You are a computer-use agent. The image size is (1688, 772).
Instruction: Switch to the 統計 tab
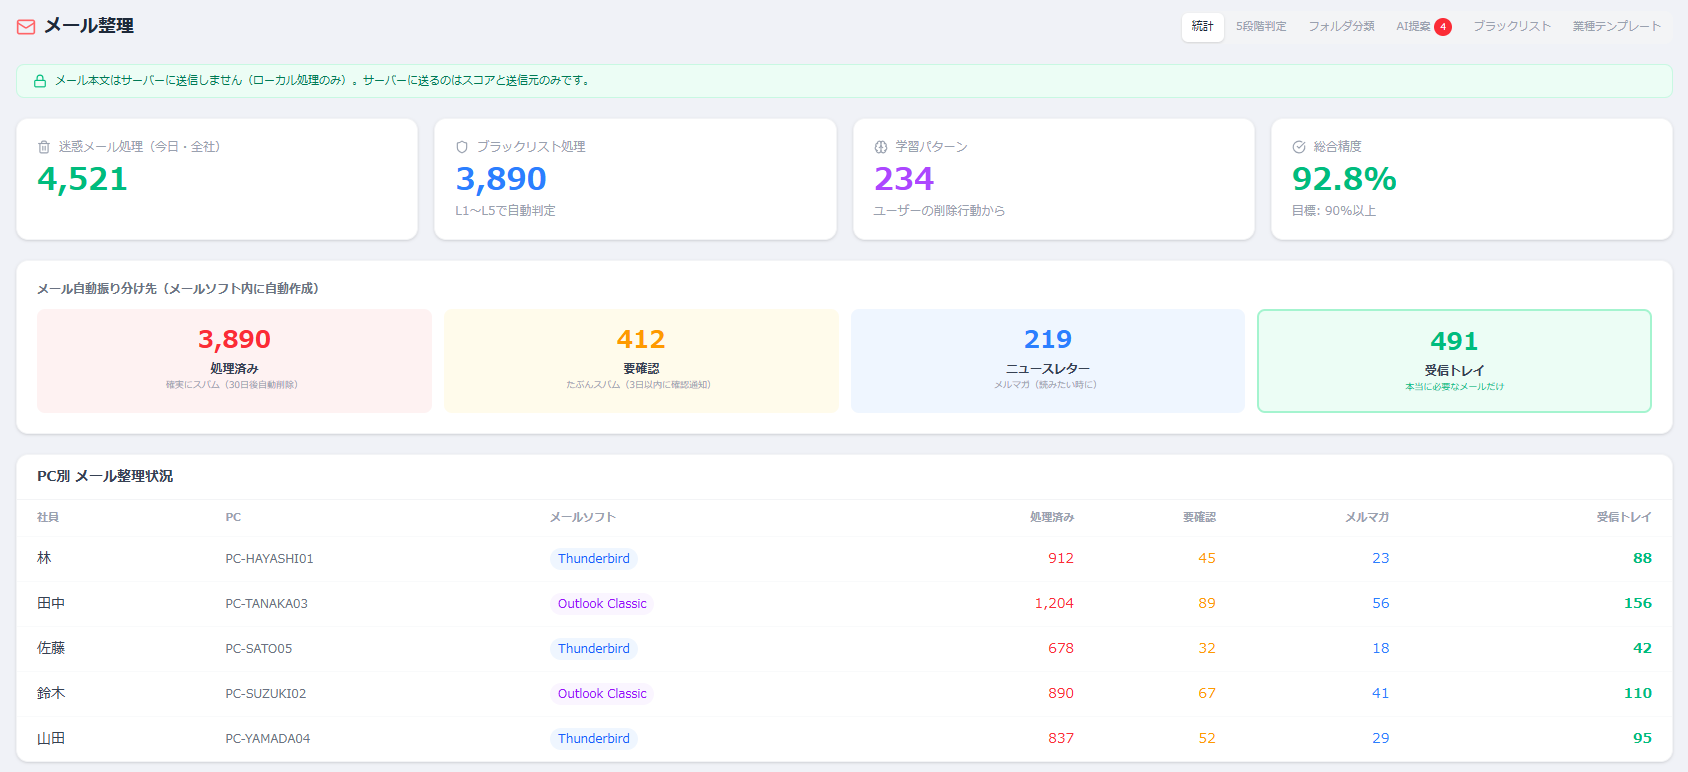[1203, 27]
